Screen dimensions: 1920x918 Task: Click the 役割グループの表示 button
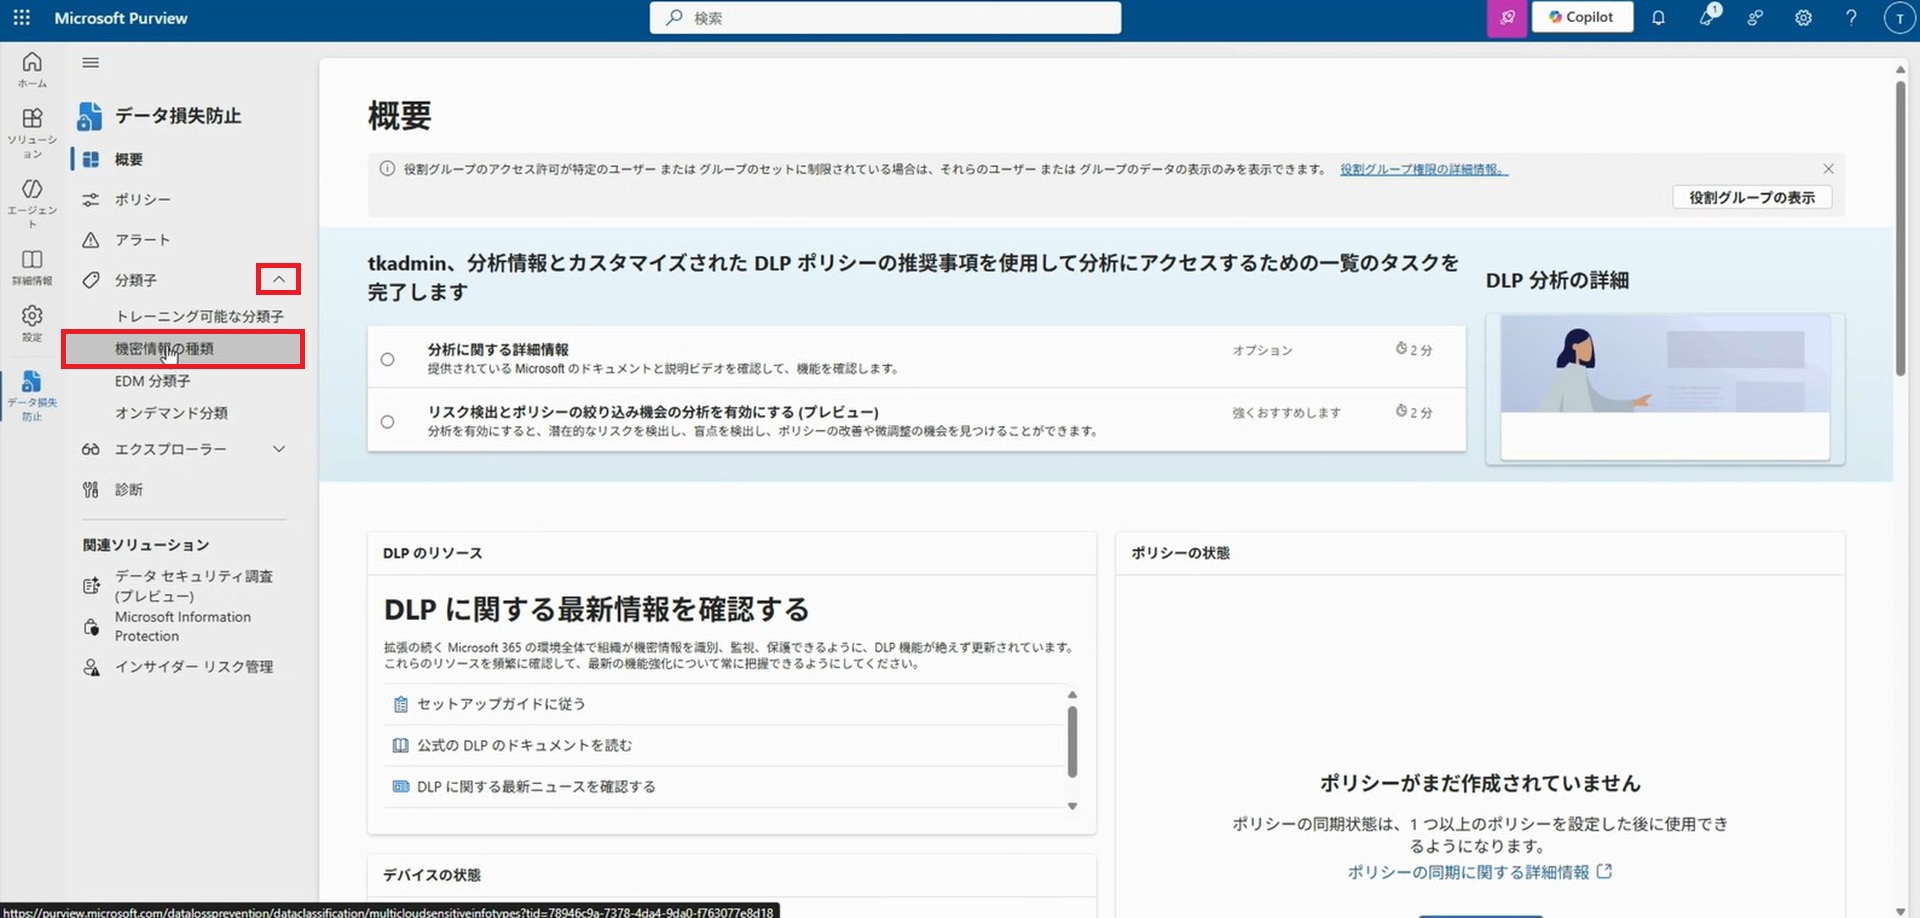(1751, 198)
